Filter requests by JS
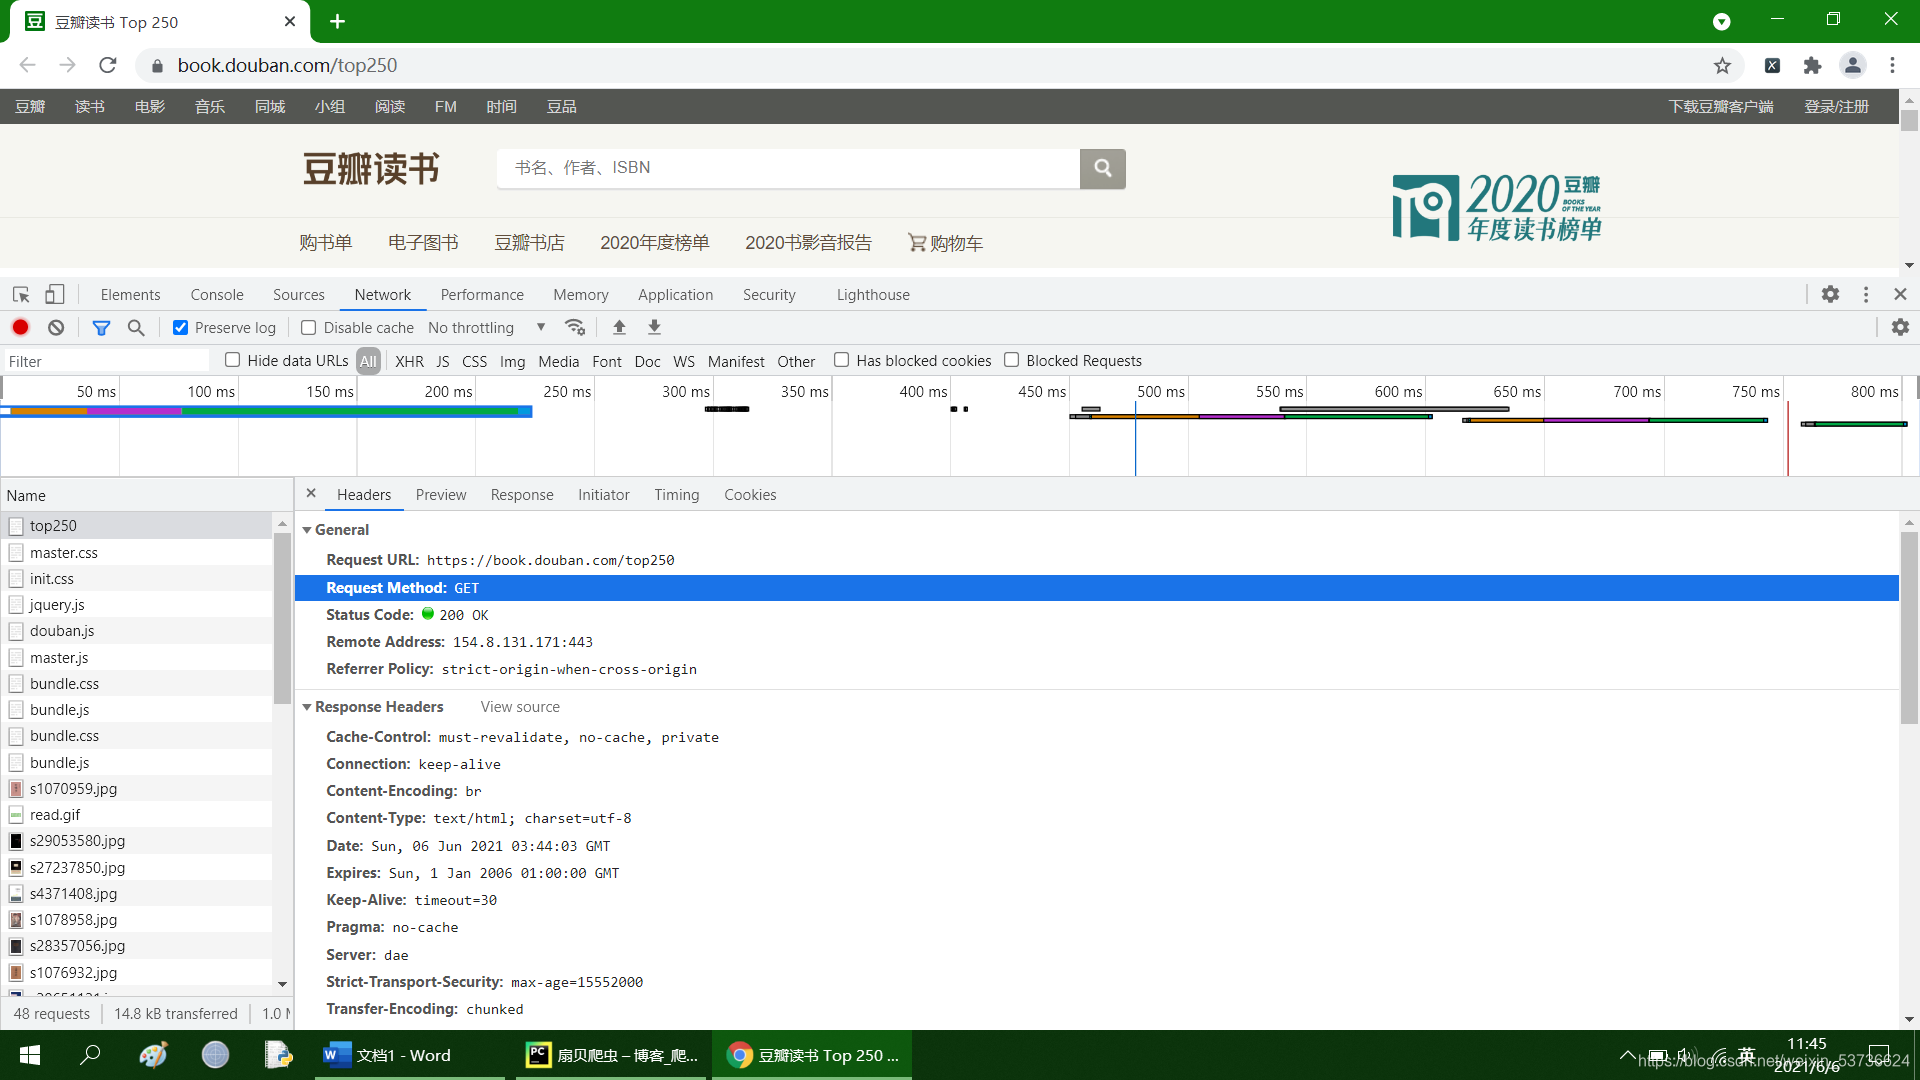Viewport: 1920px width, 1080px height. click(x=443, y=361)
